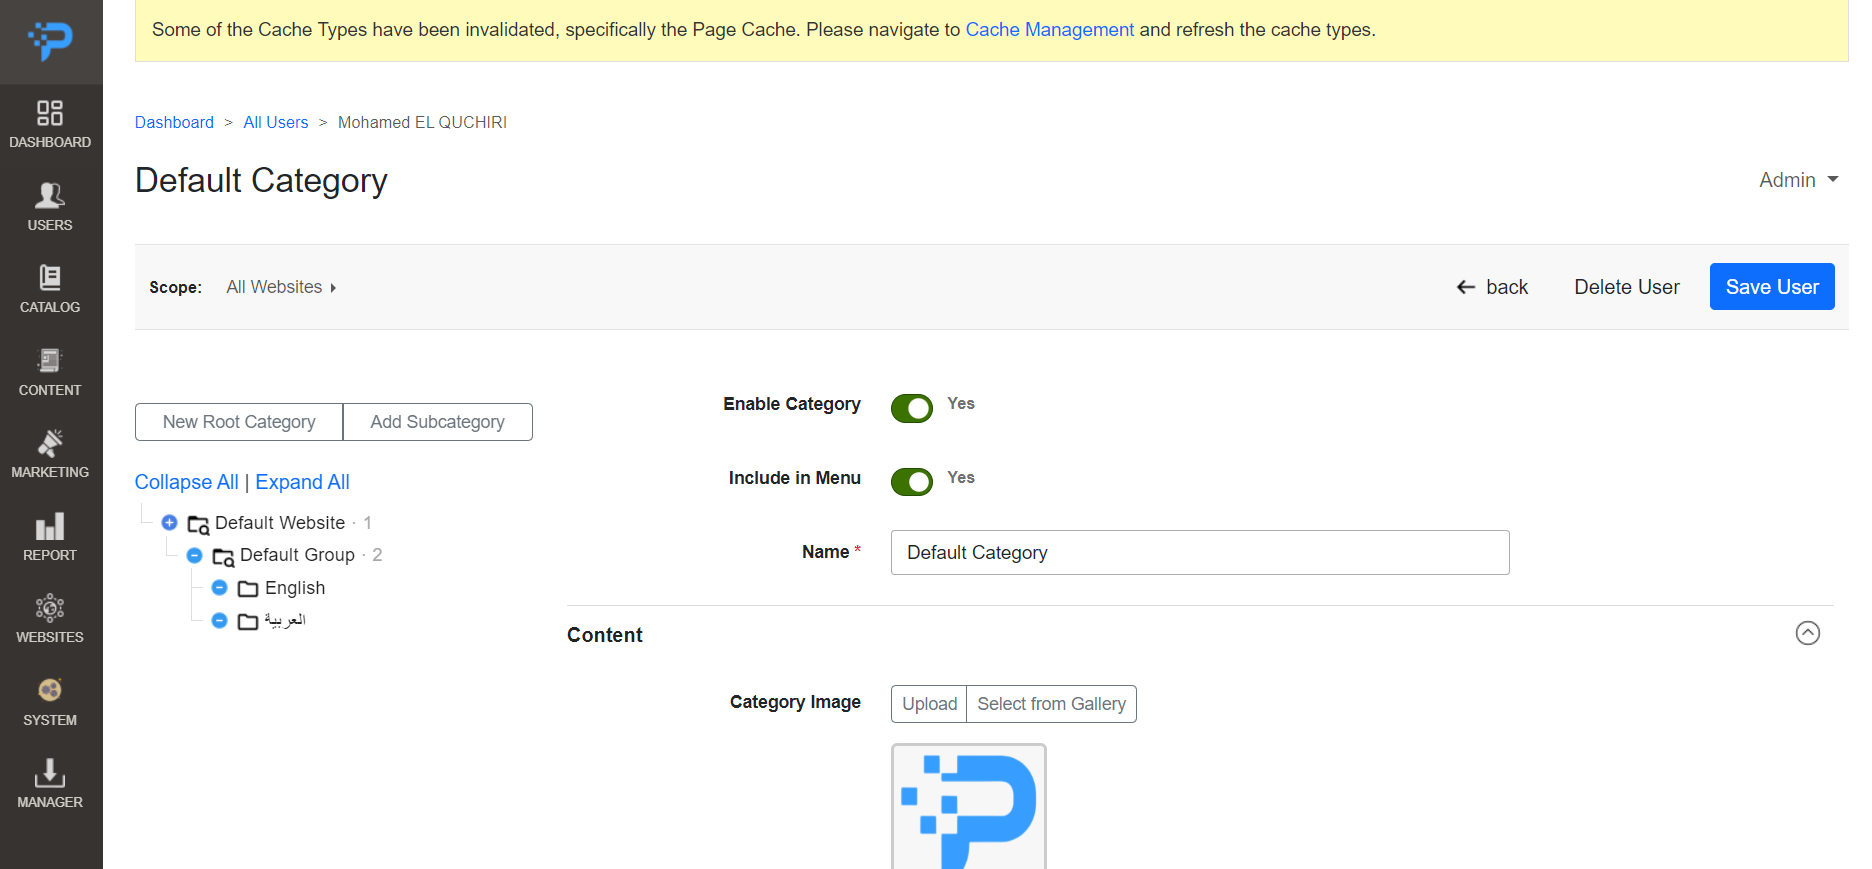Select العربية tree label
1872x869 pixels.
285,621
